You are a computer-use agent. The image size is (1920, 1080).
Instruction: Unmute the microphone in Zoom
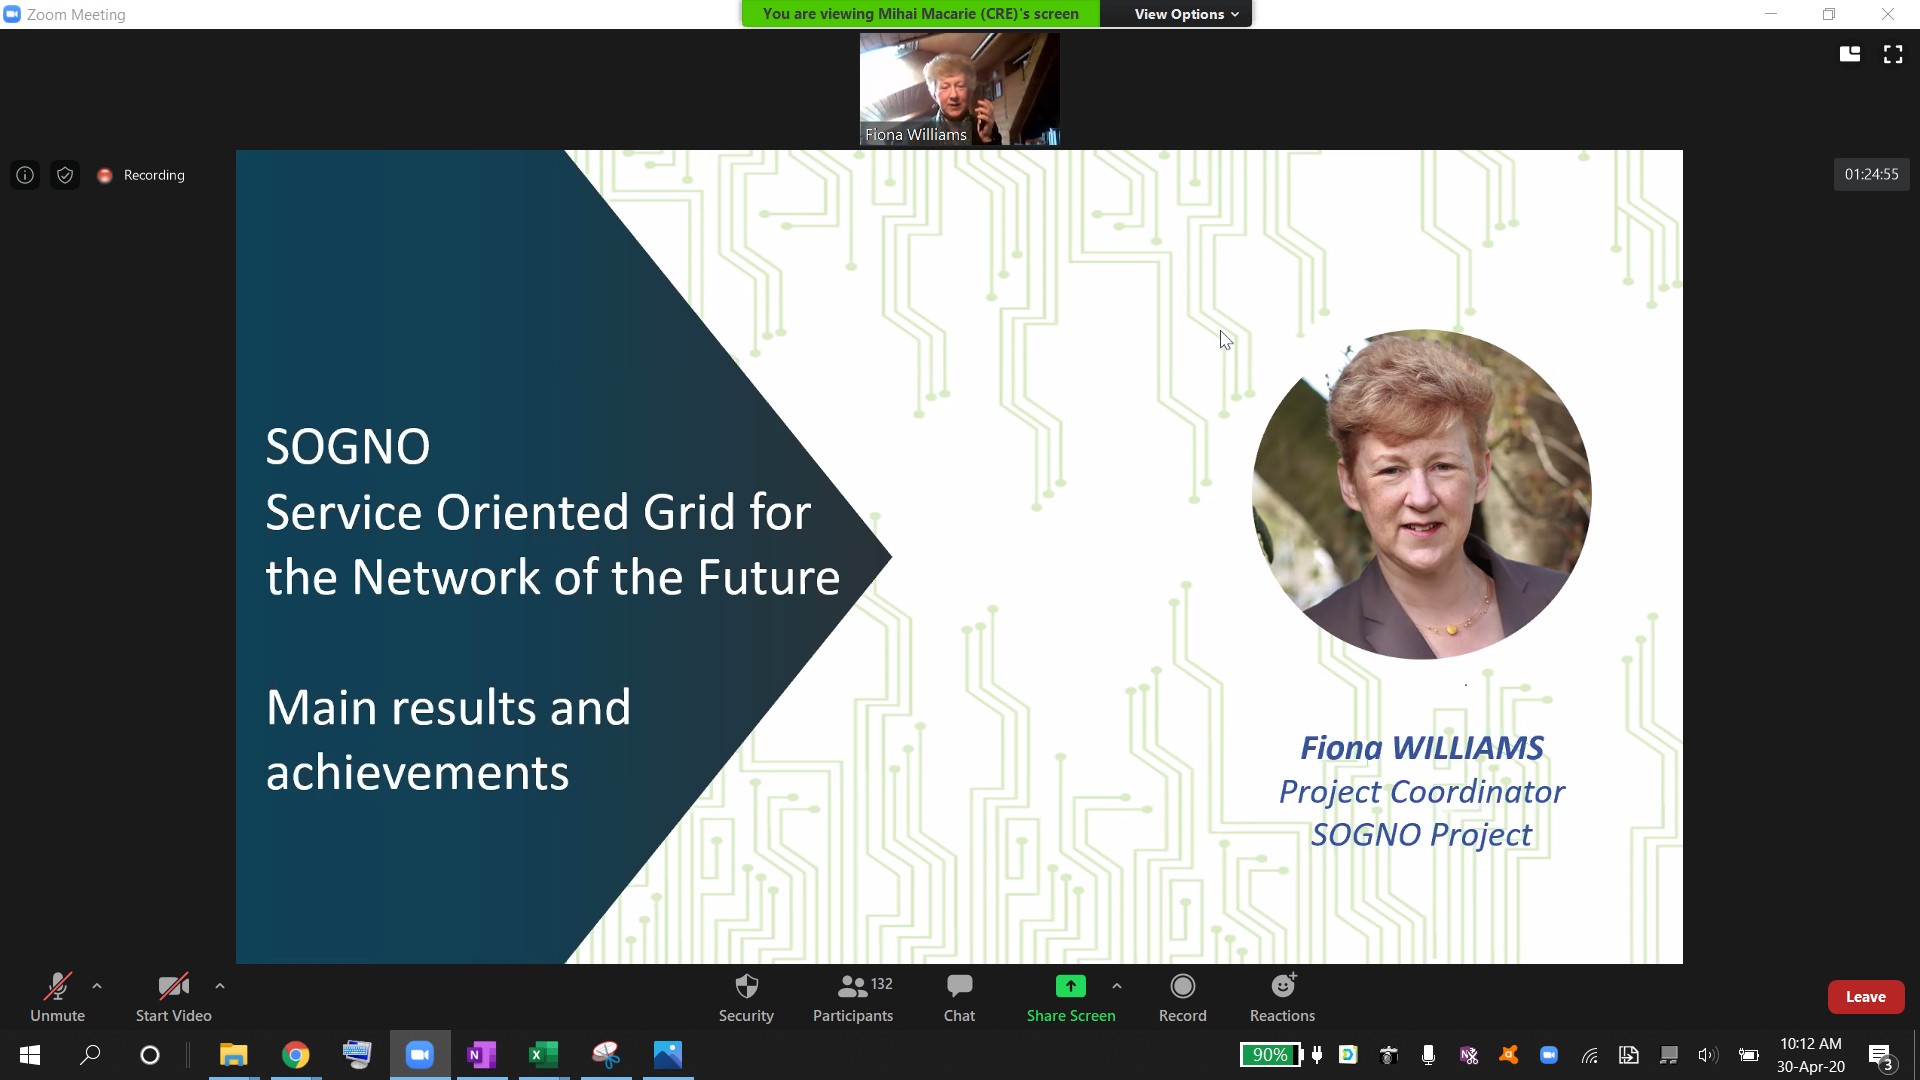tap(57, 997)
